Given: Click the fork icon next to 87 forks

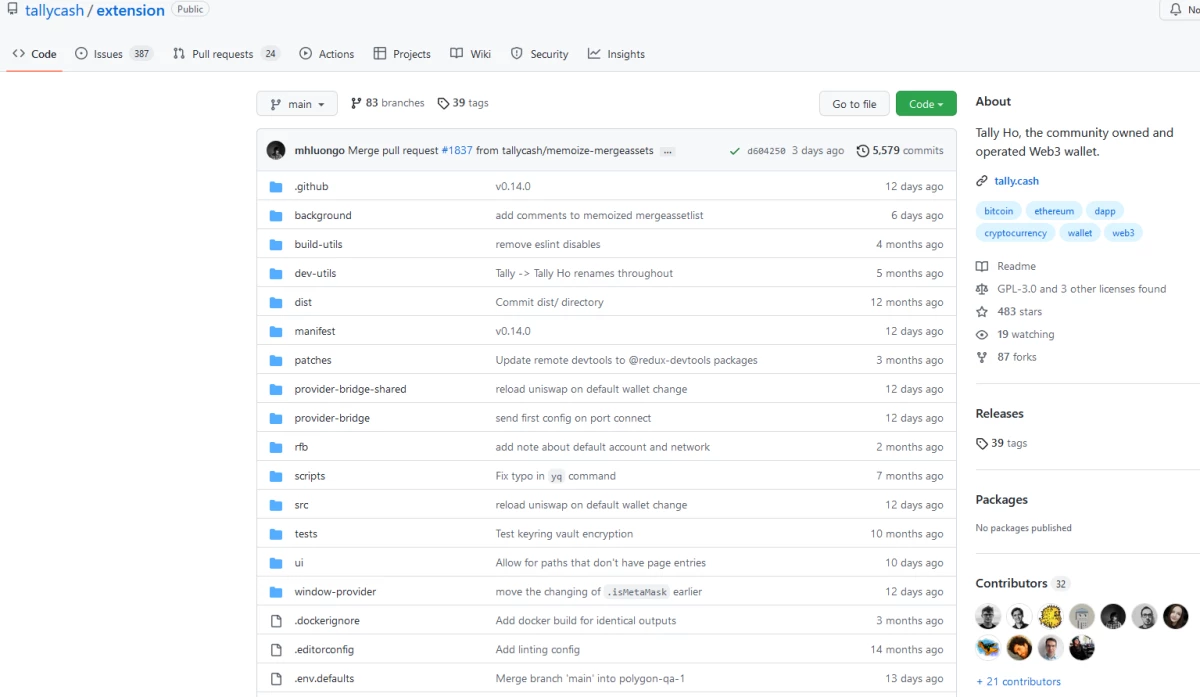Looking at the screenshot, I should (982, 357).
